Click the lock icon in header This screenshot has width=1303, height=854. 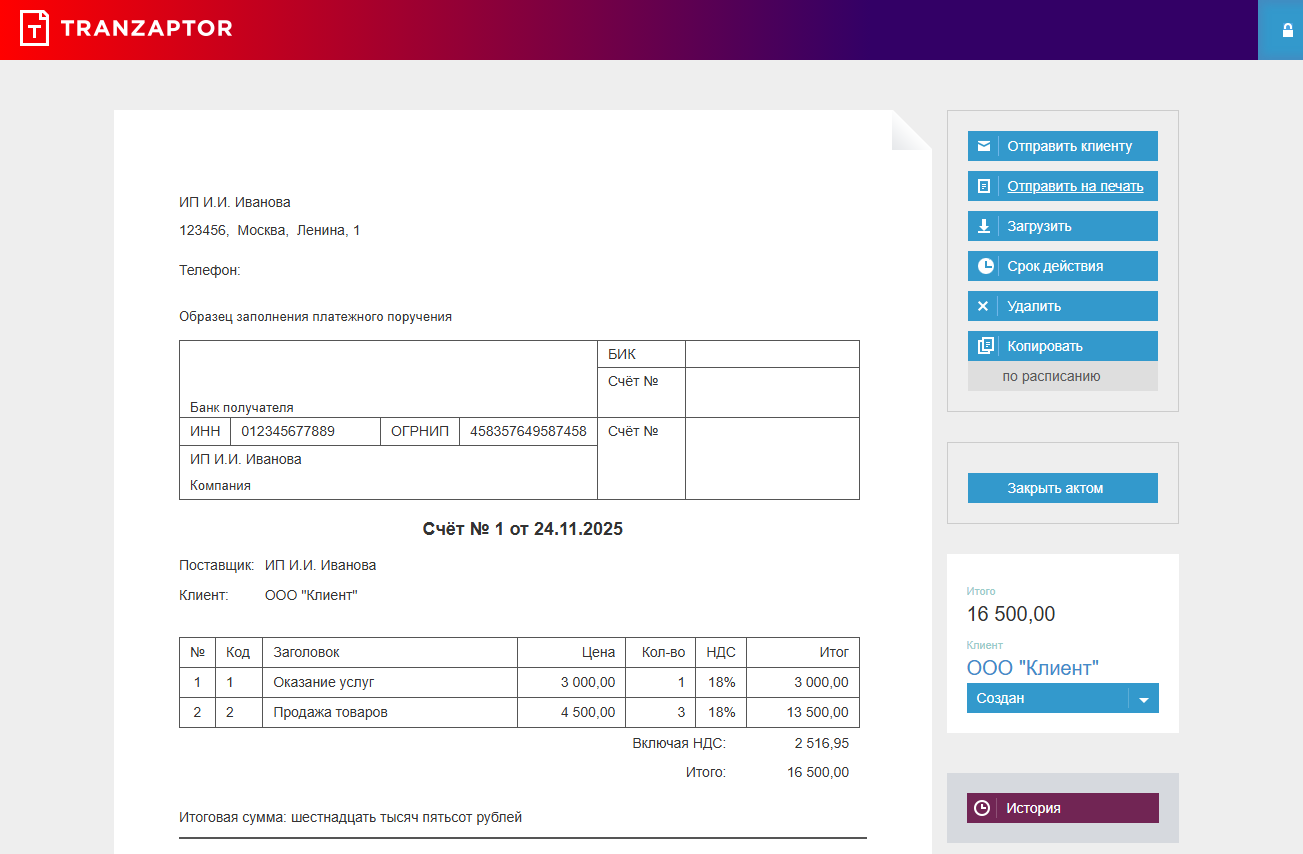1288,30
